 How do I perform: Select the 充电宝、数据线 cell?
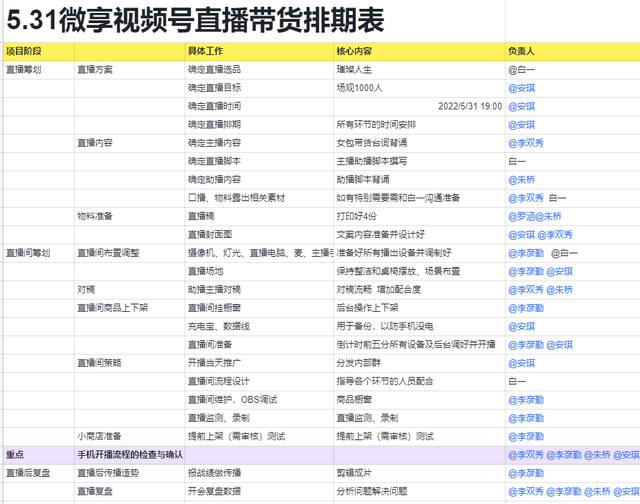[x=259, y=326]
